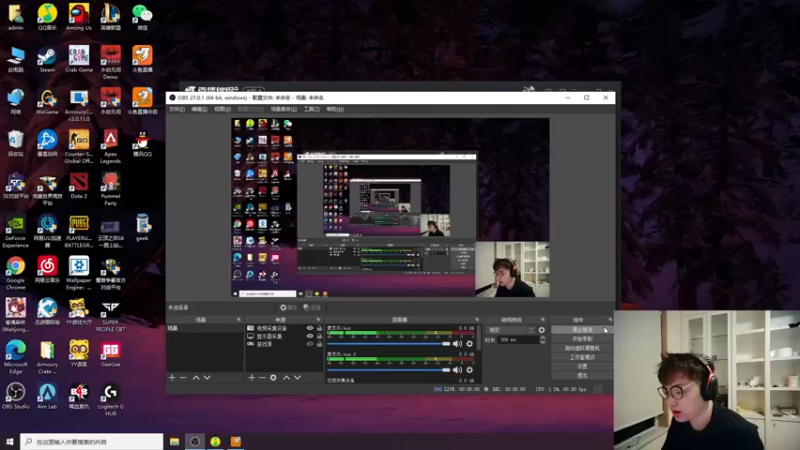Open the Scene Collection menu in OBS

coord(283,109)
